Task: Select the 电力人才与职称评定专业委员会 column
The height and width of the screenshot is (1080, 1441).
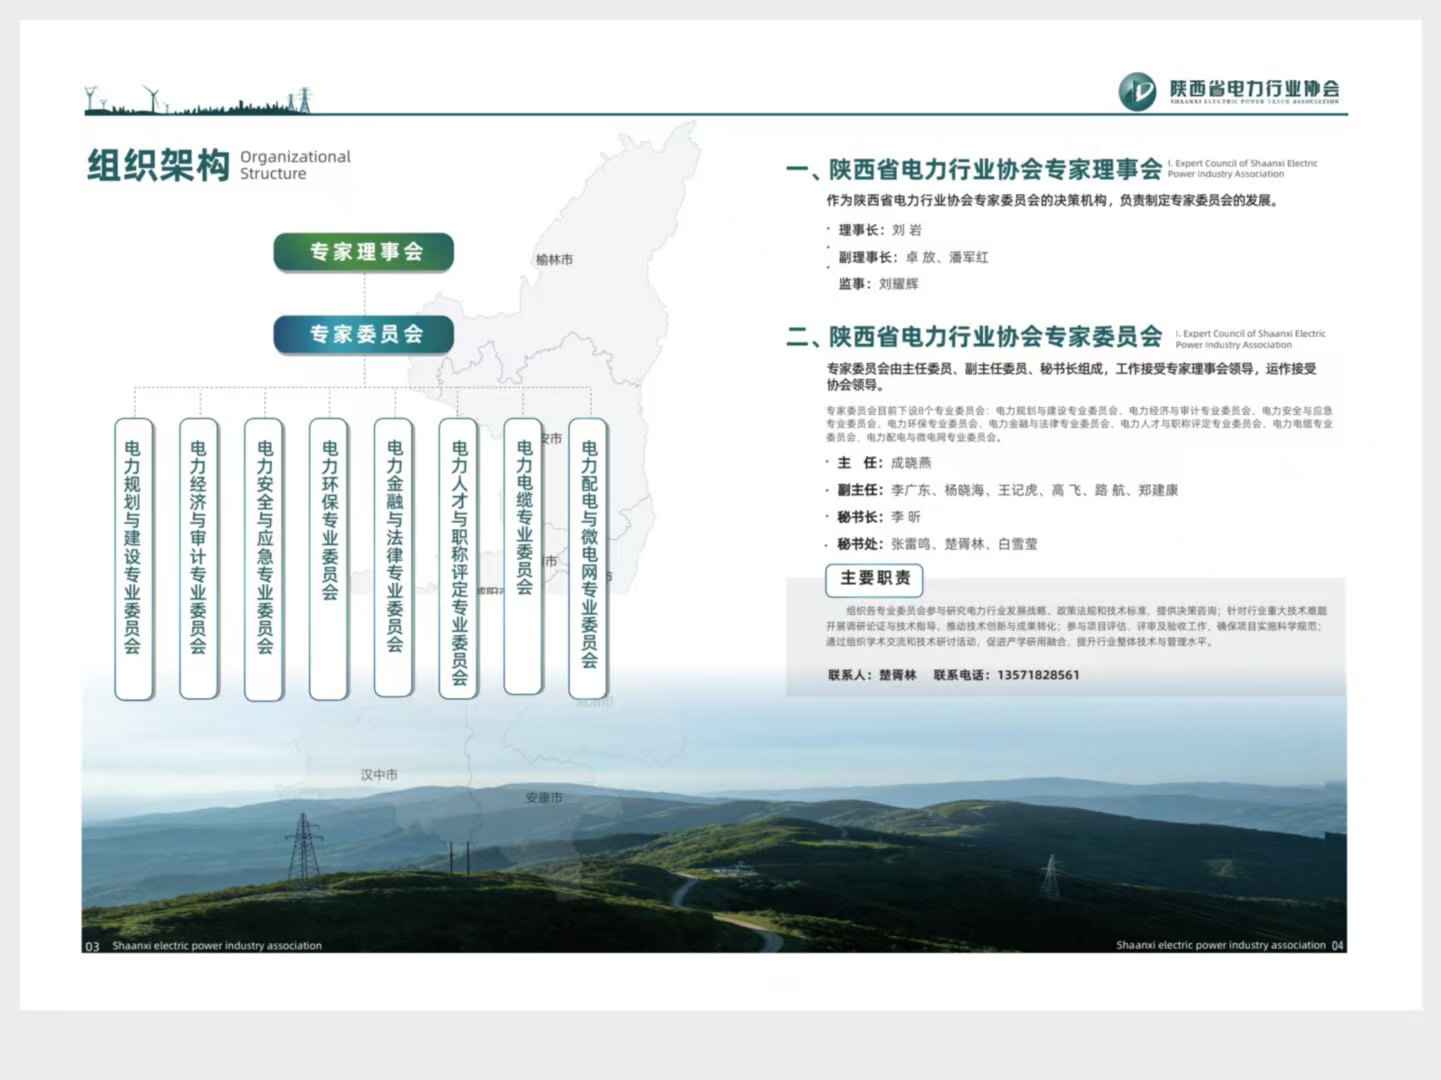Action: pos(459,559)
